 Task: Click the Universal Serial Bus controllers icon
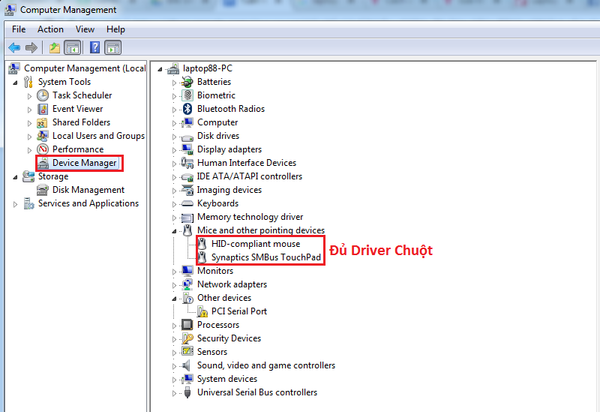tap(187, 392)
